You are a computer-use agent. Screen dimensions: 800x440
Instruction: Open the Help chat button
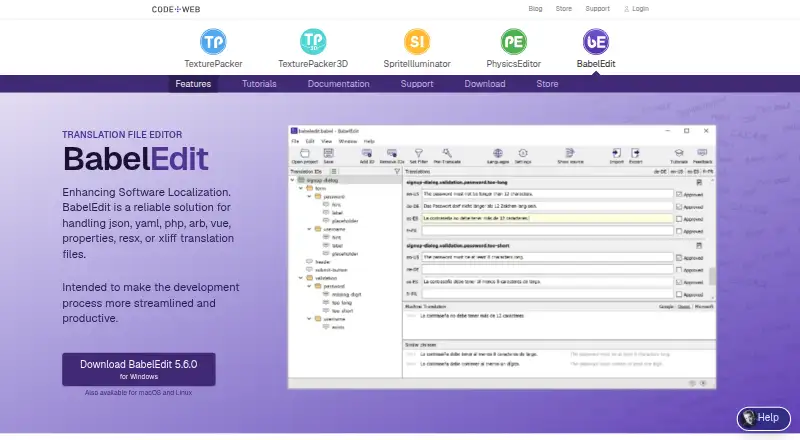click(763, 418)
